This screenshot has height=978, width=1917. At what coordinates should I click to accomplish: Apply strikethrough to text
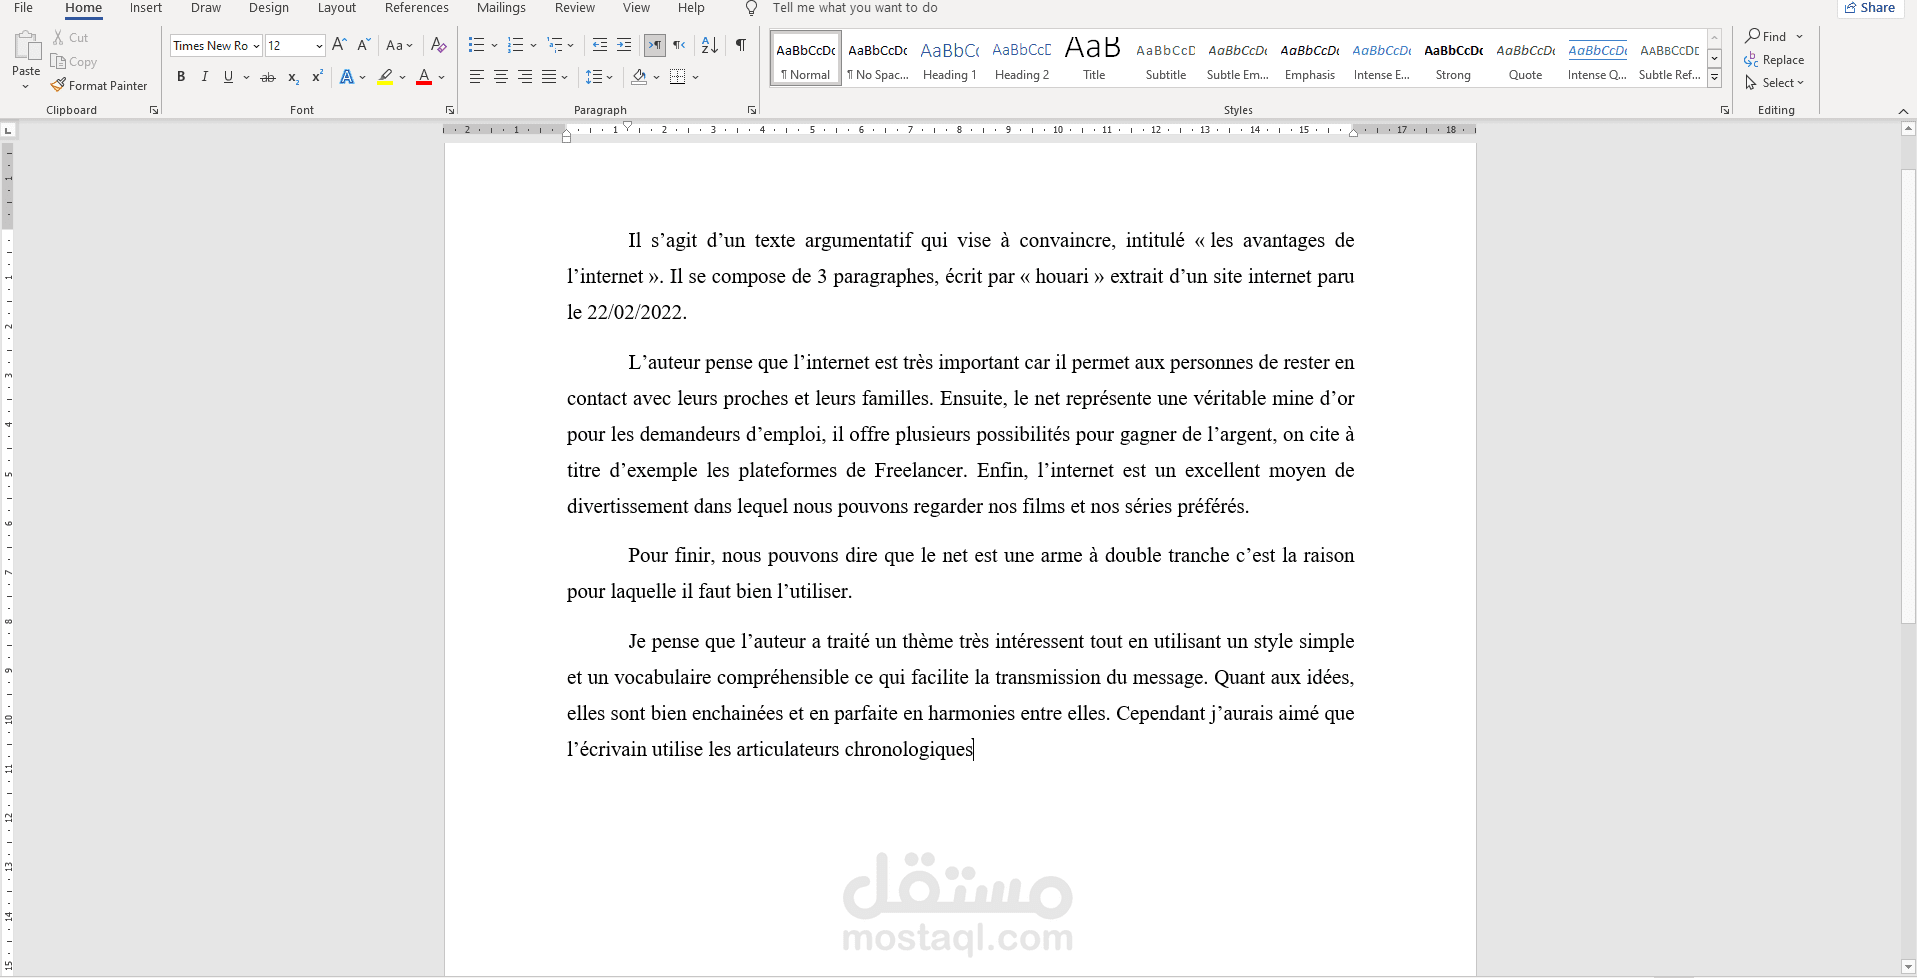pyautogui.click(x=268, y=77)
